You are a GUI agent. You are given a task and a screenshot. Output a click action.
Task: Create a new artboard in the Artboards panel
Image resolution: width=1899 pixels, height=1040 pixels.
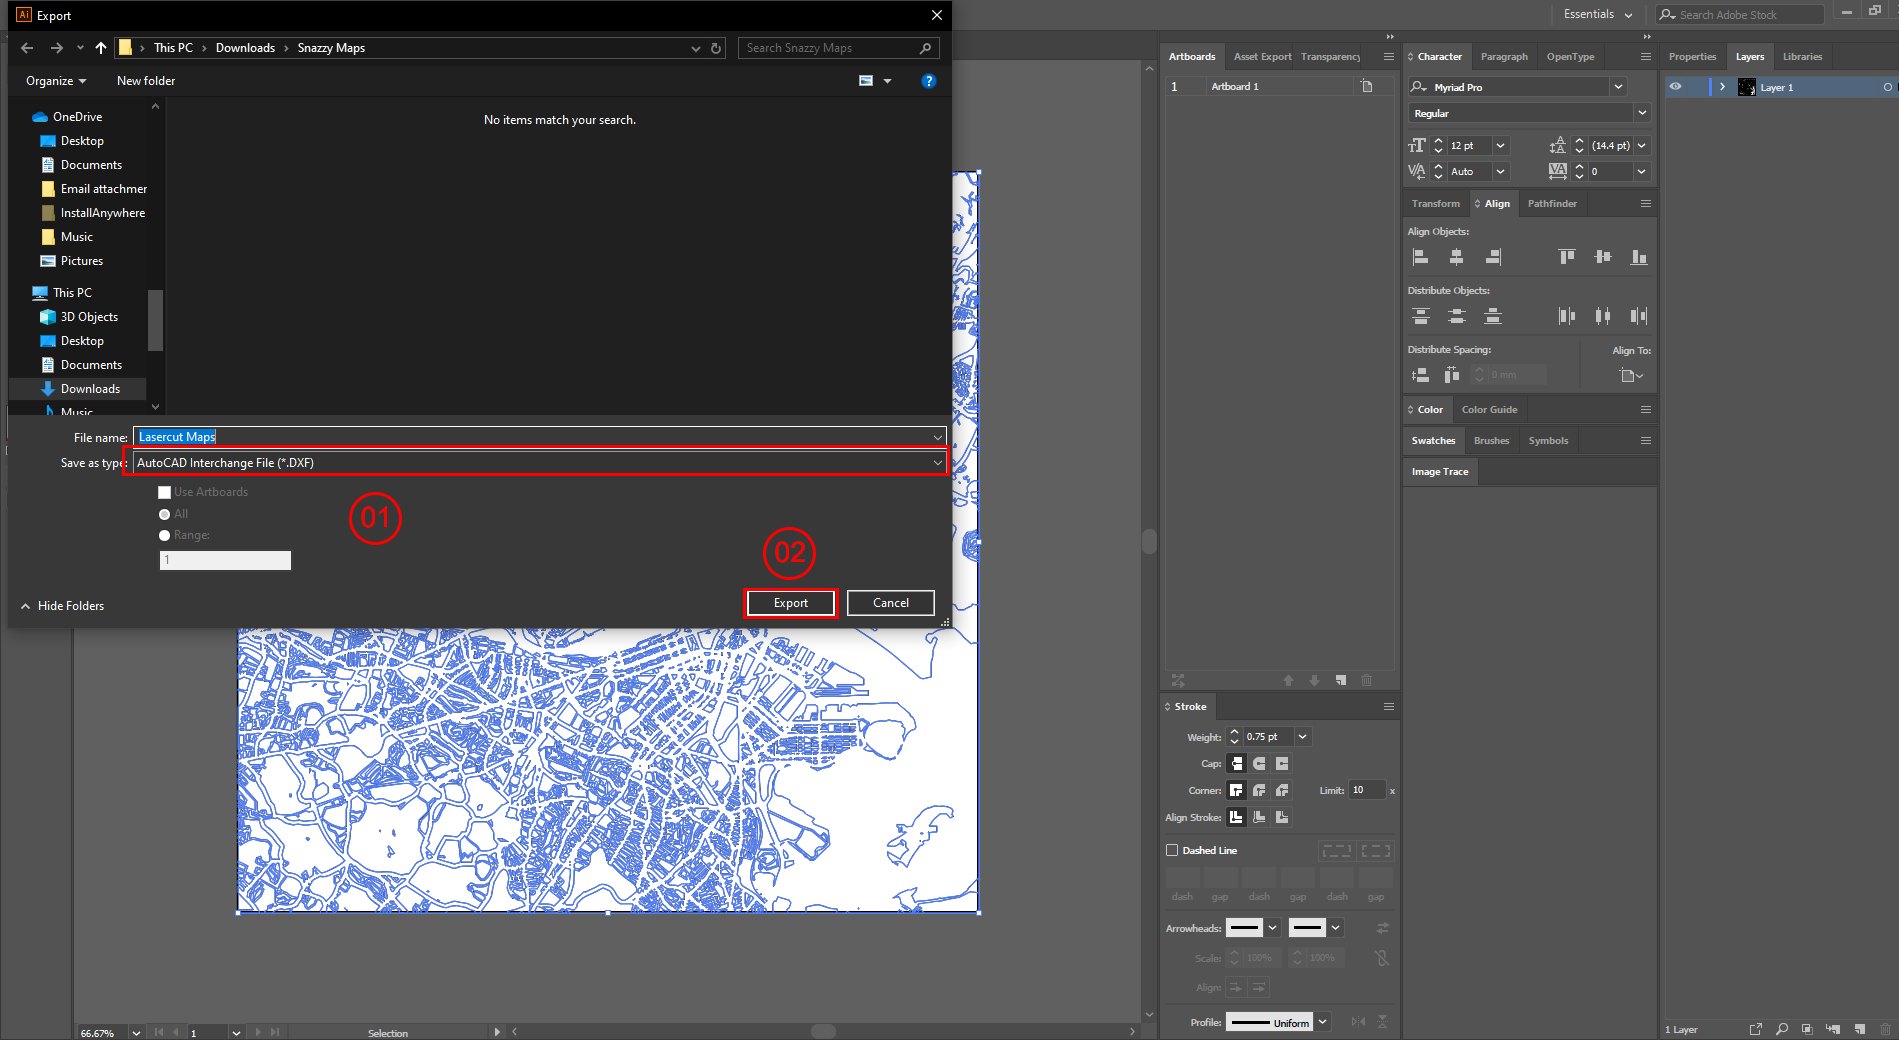(1340, 680)
